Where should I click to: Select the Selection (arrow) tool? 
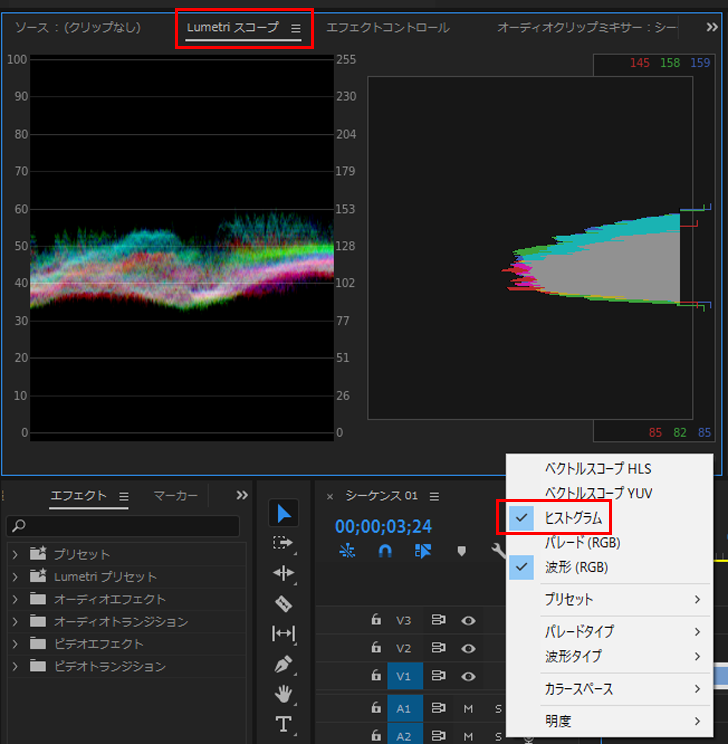click(283, 513)
